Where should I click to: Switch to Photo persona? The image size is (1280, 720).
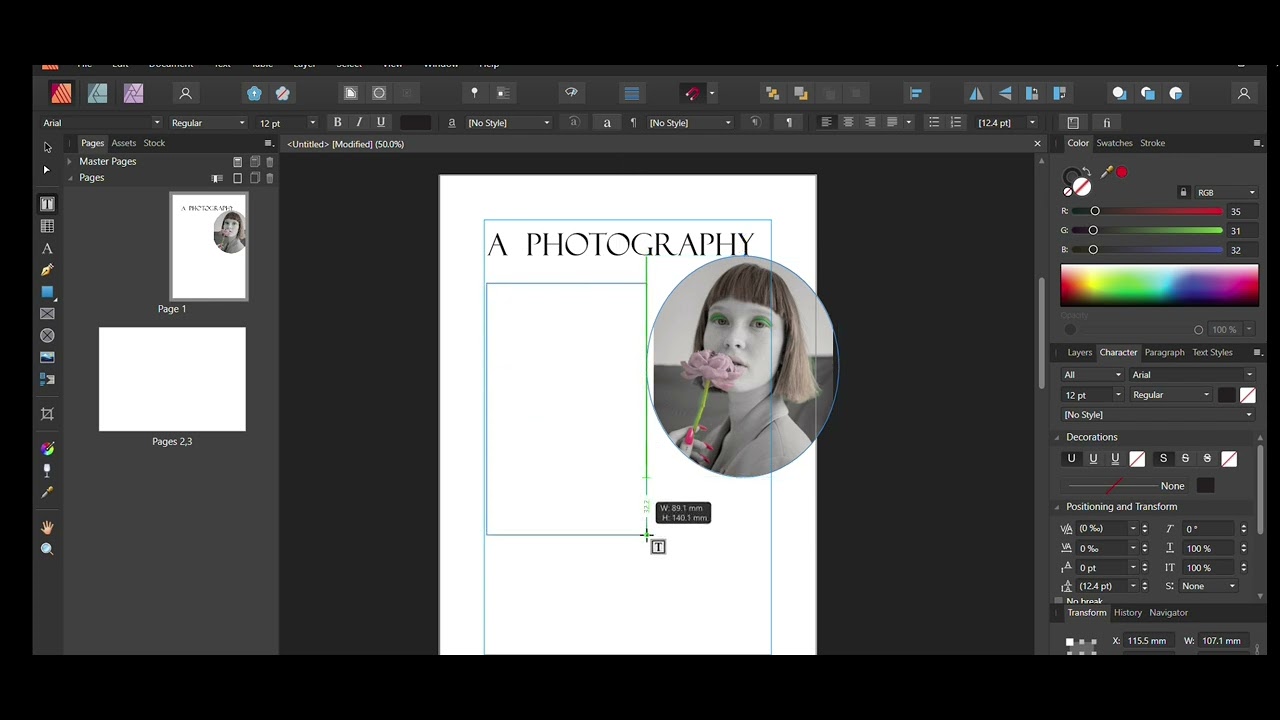pyautogui.click(x=134, y=93)
